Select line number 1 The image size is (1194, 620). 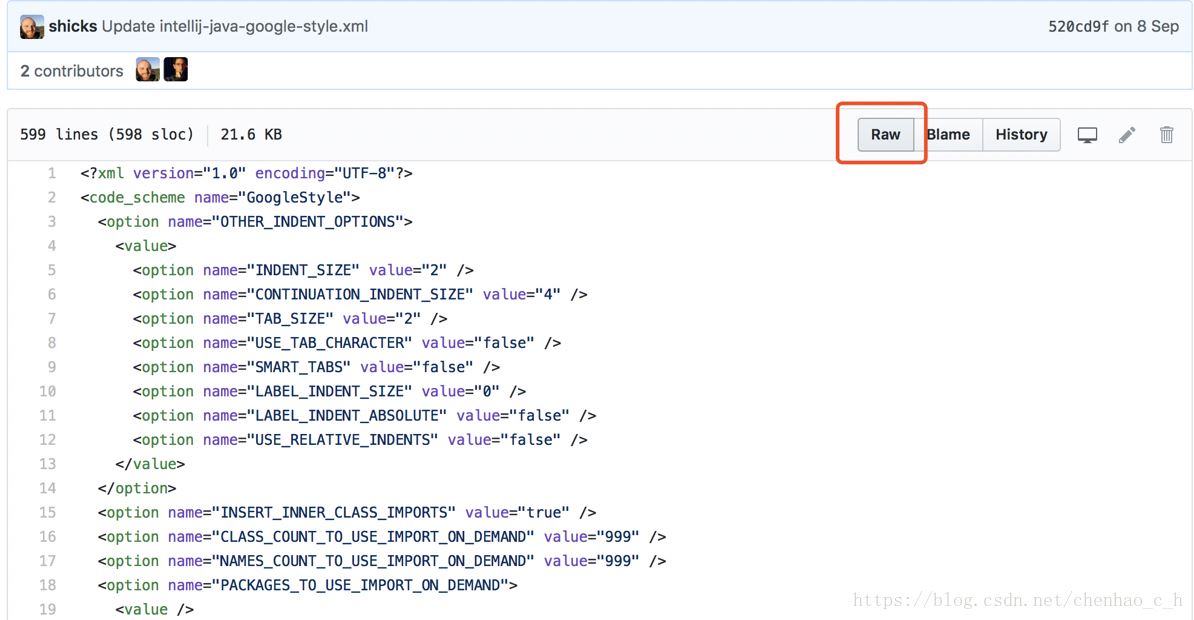51,174
